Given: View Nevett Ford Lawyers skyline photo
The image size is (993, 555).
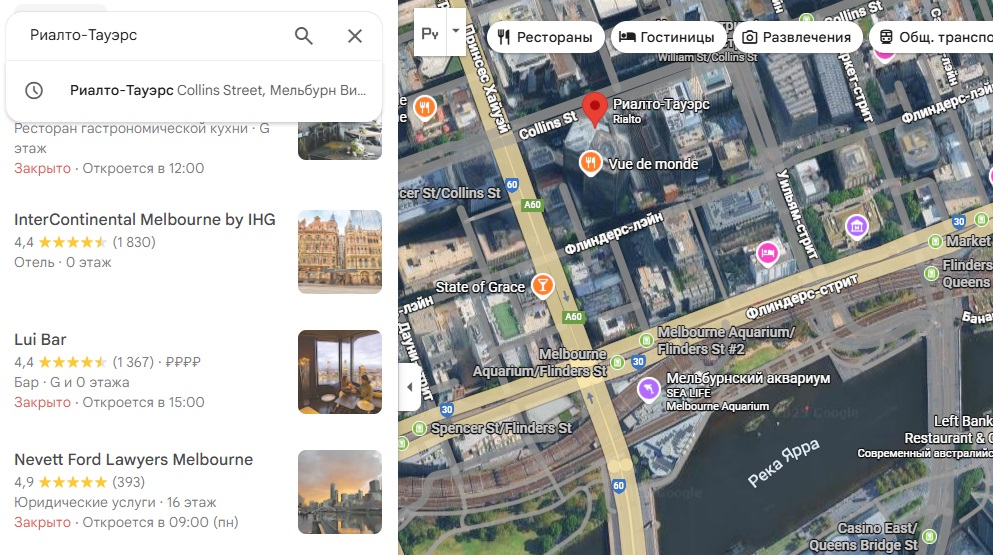Looking at the screenshot, I should tap(340, 492).
